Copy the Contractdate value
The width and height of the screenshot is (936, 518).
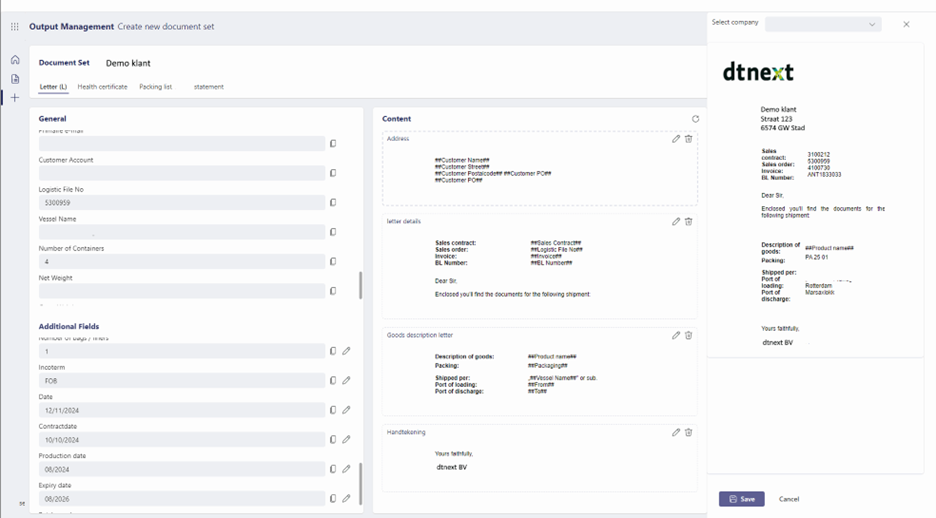333,439
